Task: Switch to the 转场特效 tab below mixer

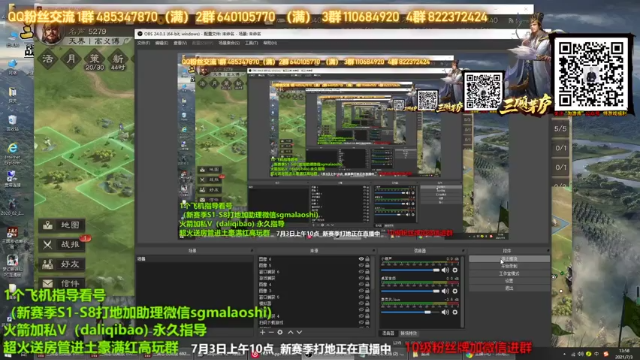Action: click(x=409, y=333)
